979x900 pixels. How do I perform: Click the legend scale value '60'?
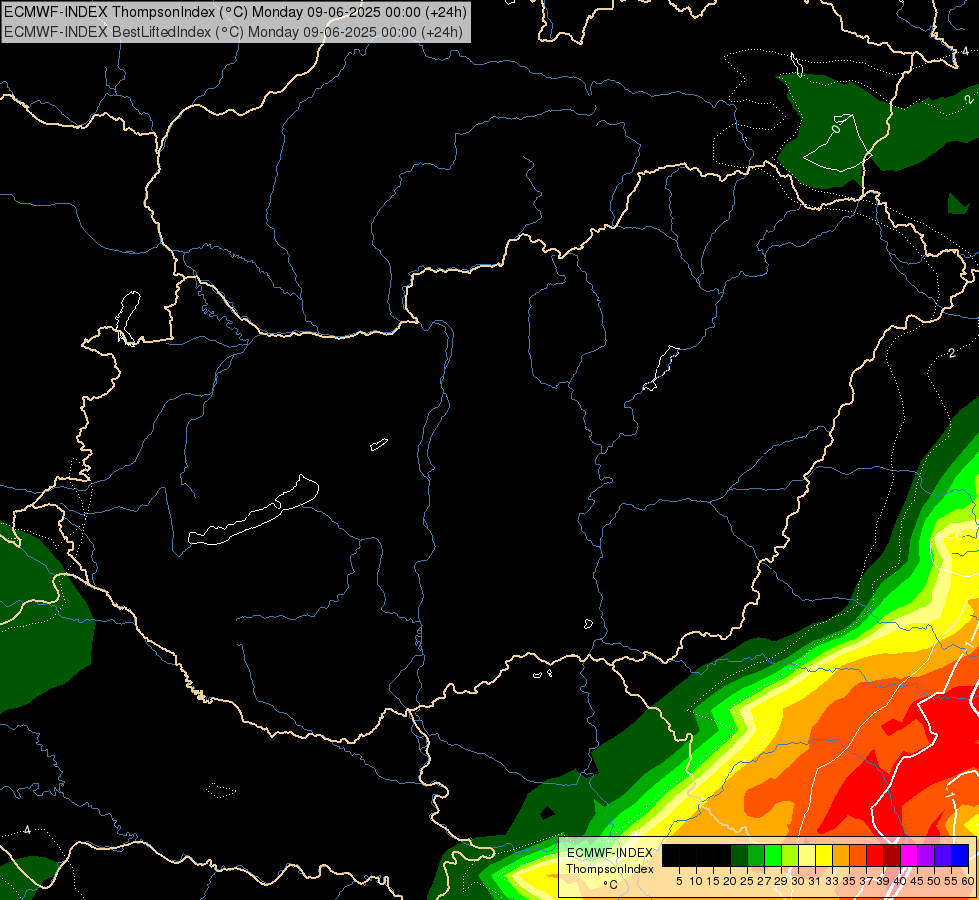tap(968, 881)
